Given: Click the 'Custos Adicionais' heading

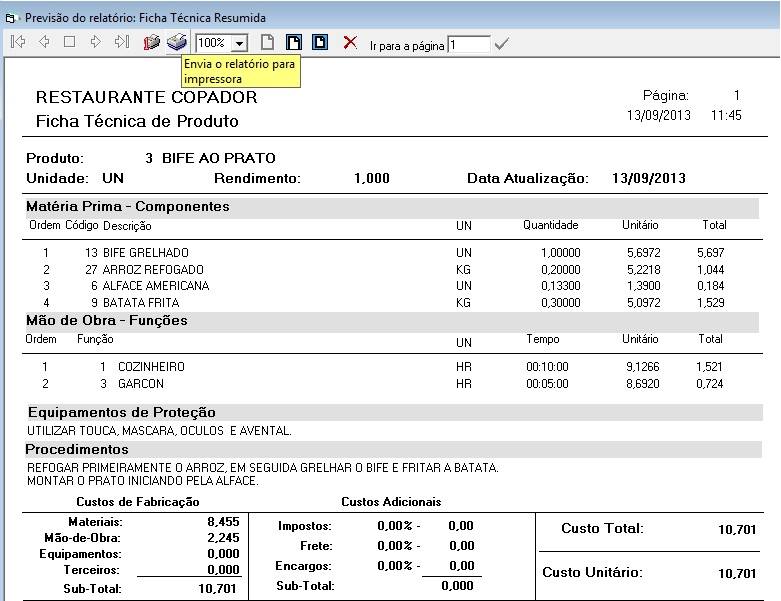Looking at the screenshot, I should click(391, 502).
